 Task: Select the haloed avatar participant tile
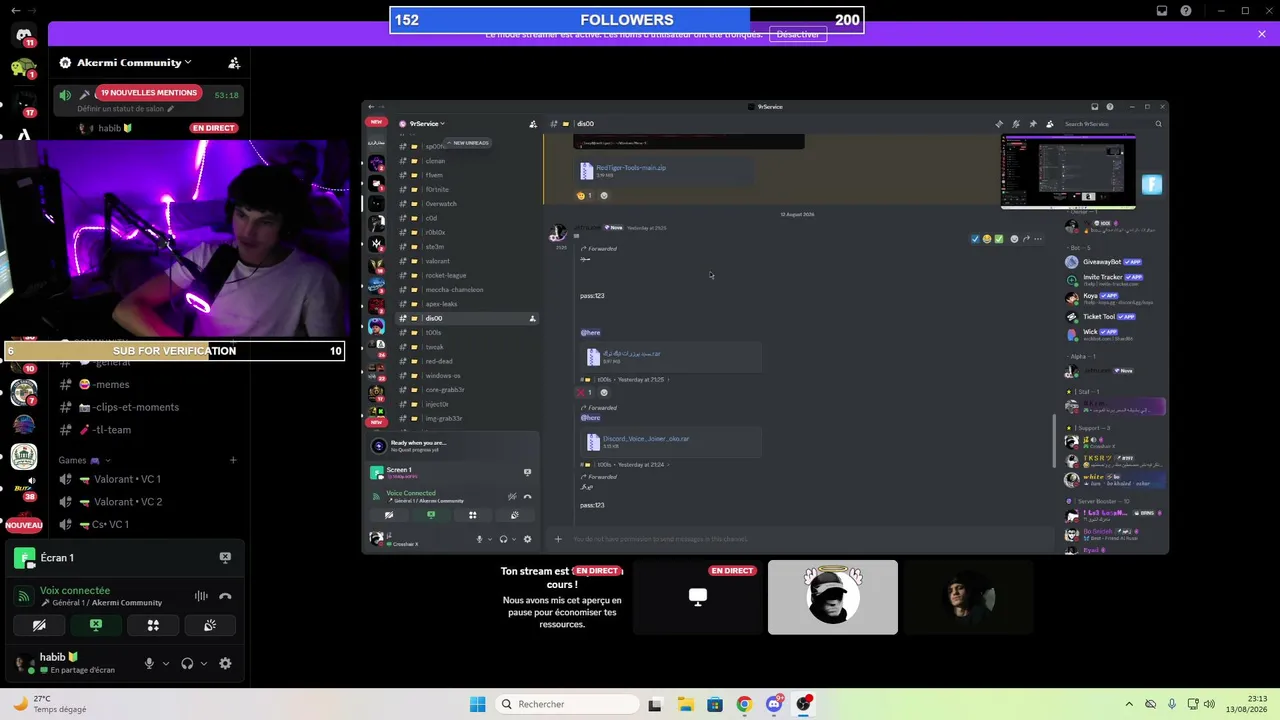(833, 597)
